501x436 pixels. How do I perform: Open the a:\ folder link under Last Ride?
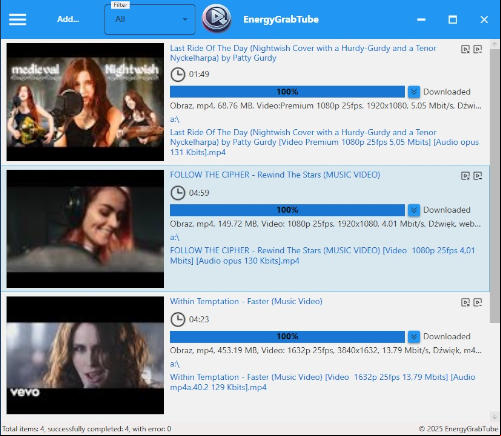174,119
